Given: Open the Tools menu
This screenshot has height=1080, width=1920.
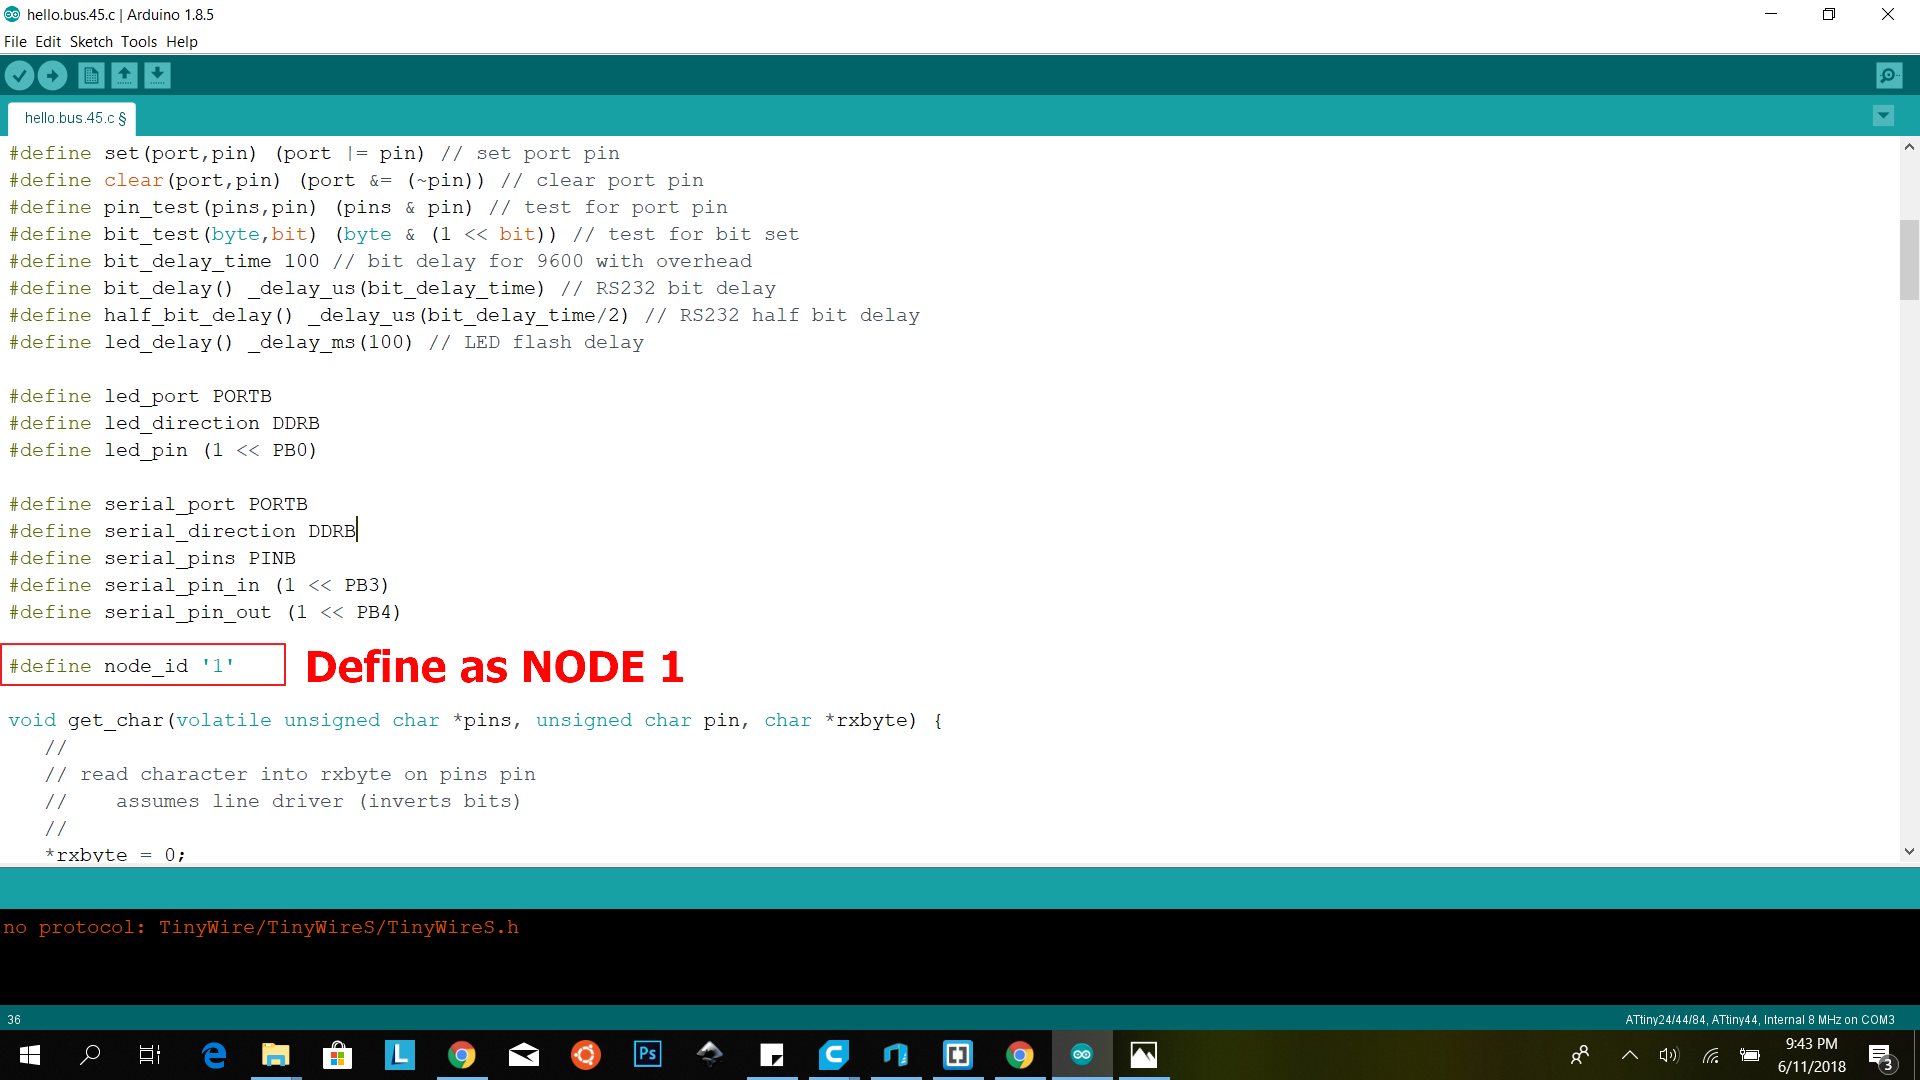Looking at the screenshot, I should [x=139, y=42].
